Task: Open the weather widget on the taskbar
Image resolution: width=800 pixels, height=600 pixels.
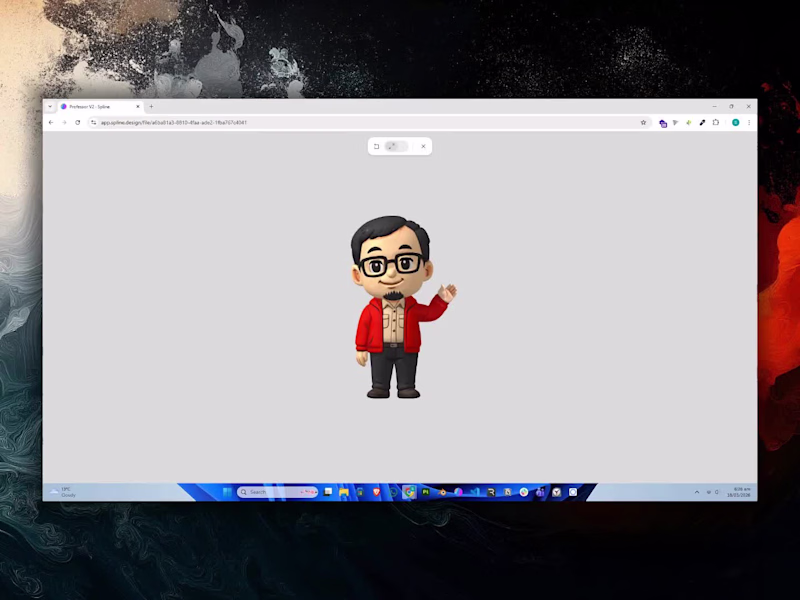Action: [x=62, y=492]
